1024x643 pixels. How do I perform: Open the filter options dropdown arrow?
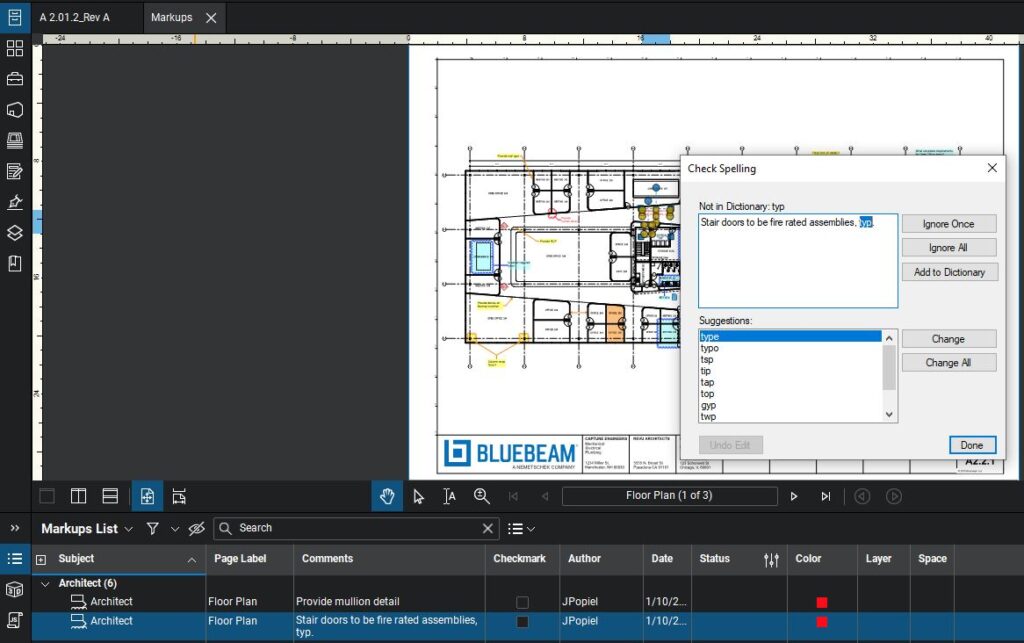pos(174,529)
